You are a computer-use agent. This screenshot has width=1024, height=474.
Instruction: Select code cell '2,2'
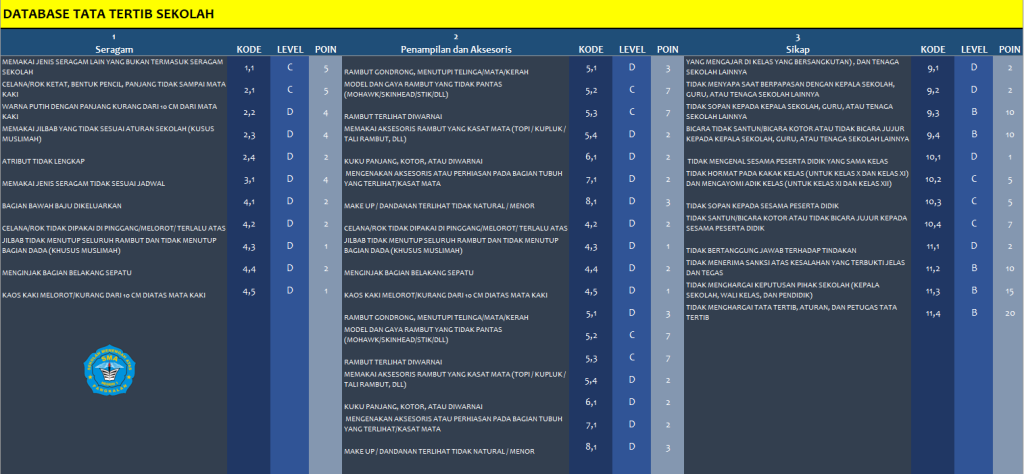click(249, 112)
